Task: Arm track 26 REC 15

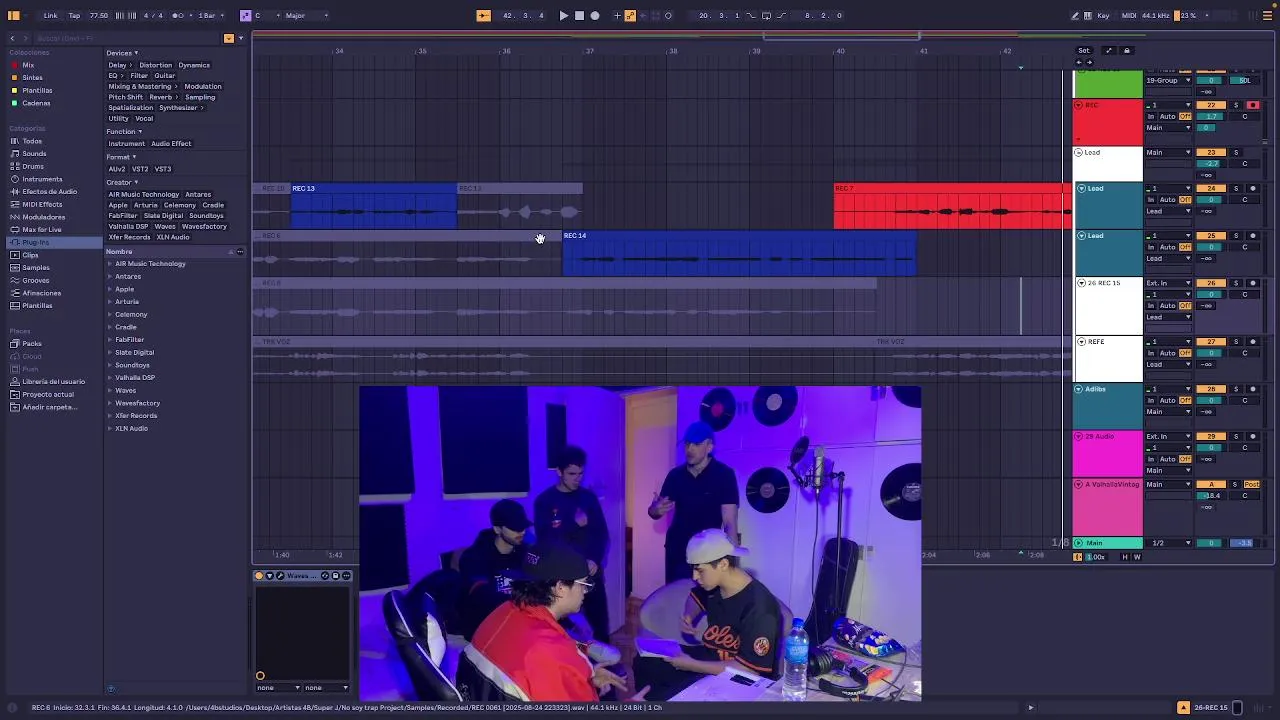Action: [1253, 283]
